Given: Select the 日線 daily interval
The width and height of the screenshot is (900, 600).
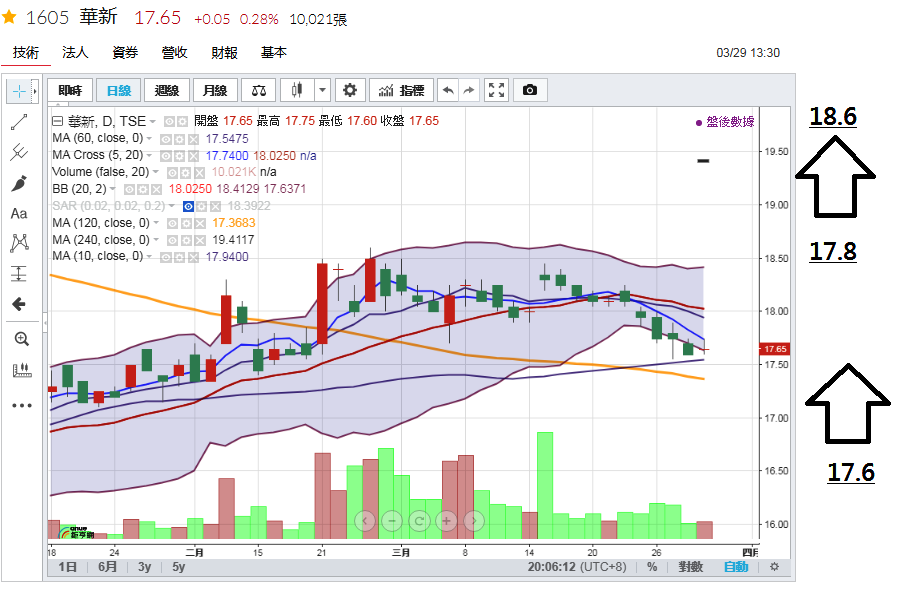Looking at the screenshot, I should pyautogui.click(x=119, y=90).
